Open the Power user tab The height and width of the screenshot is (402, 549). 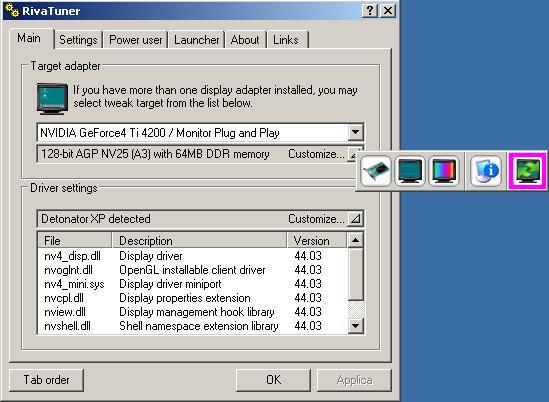point(135,40)
